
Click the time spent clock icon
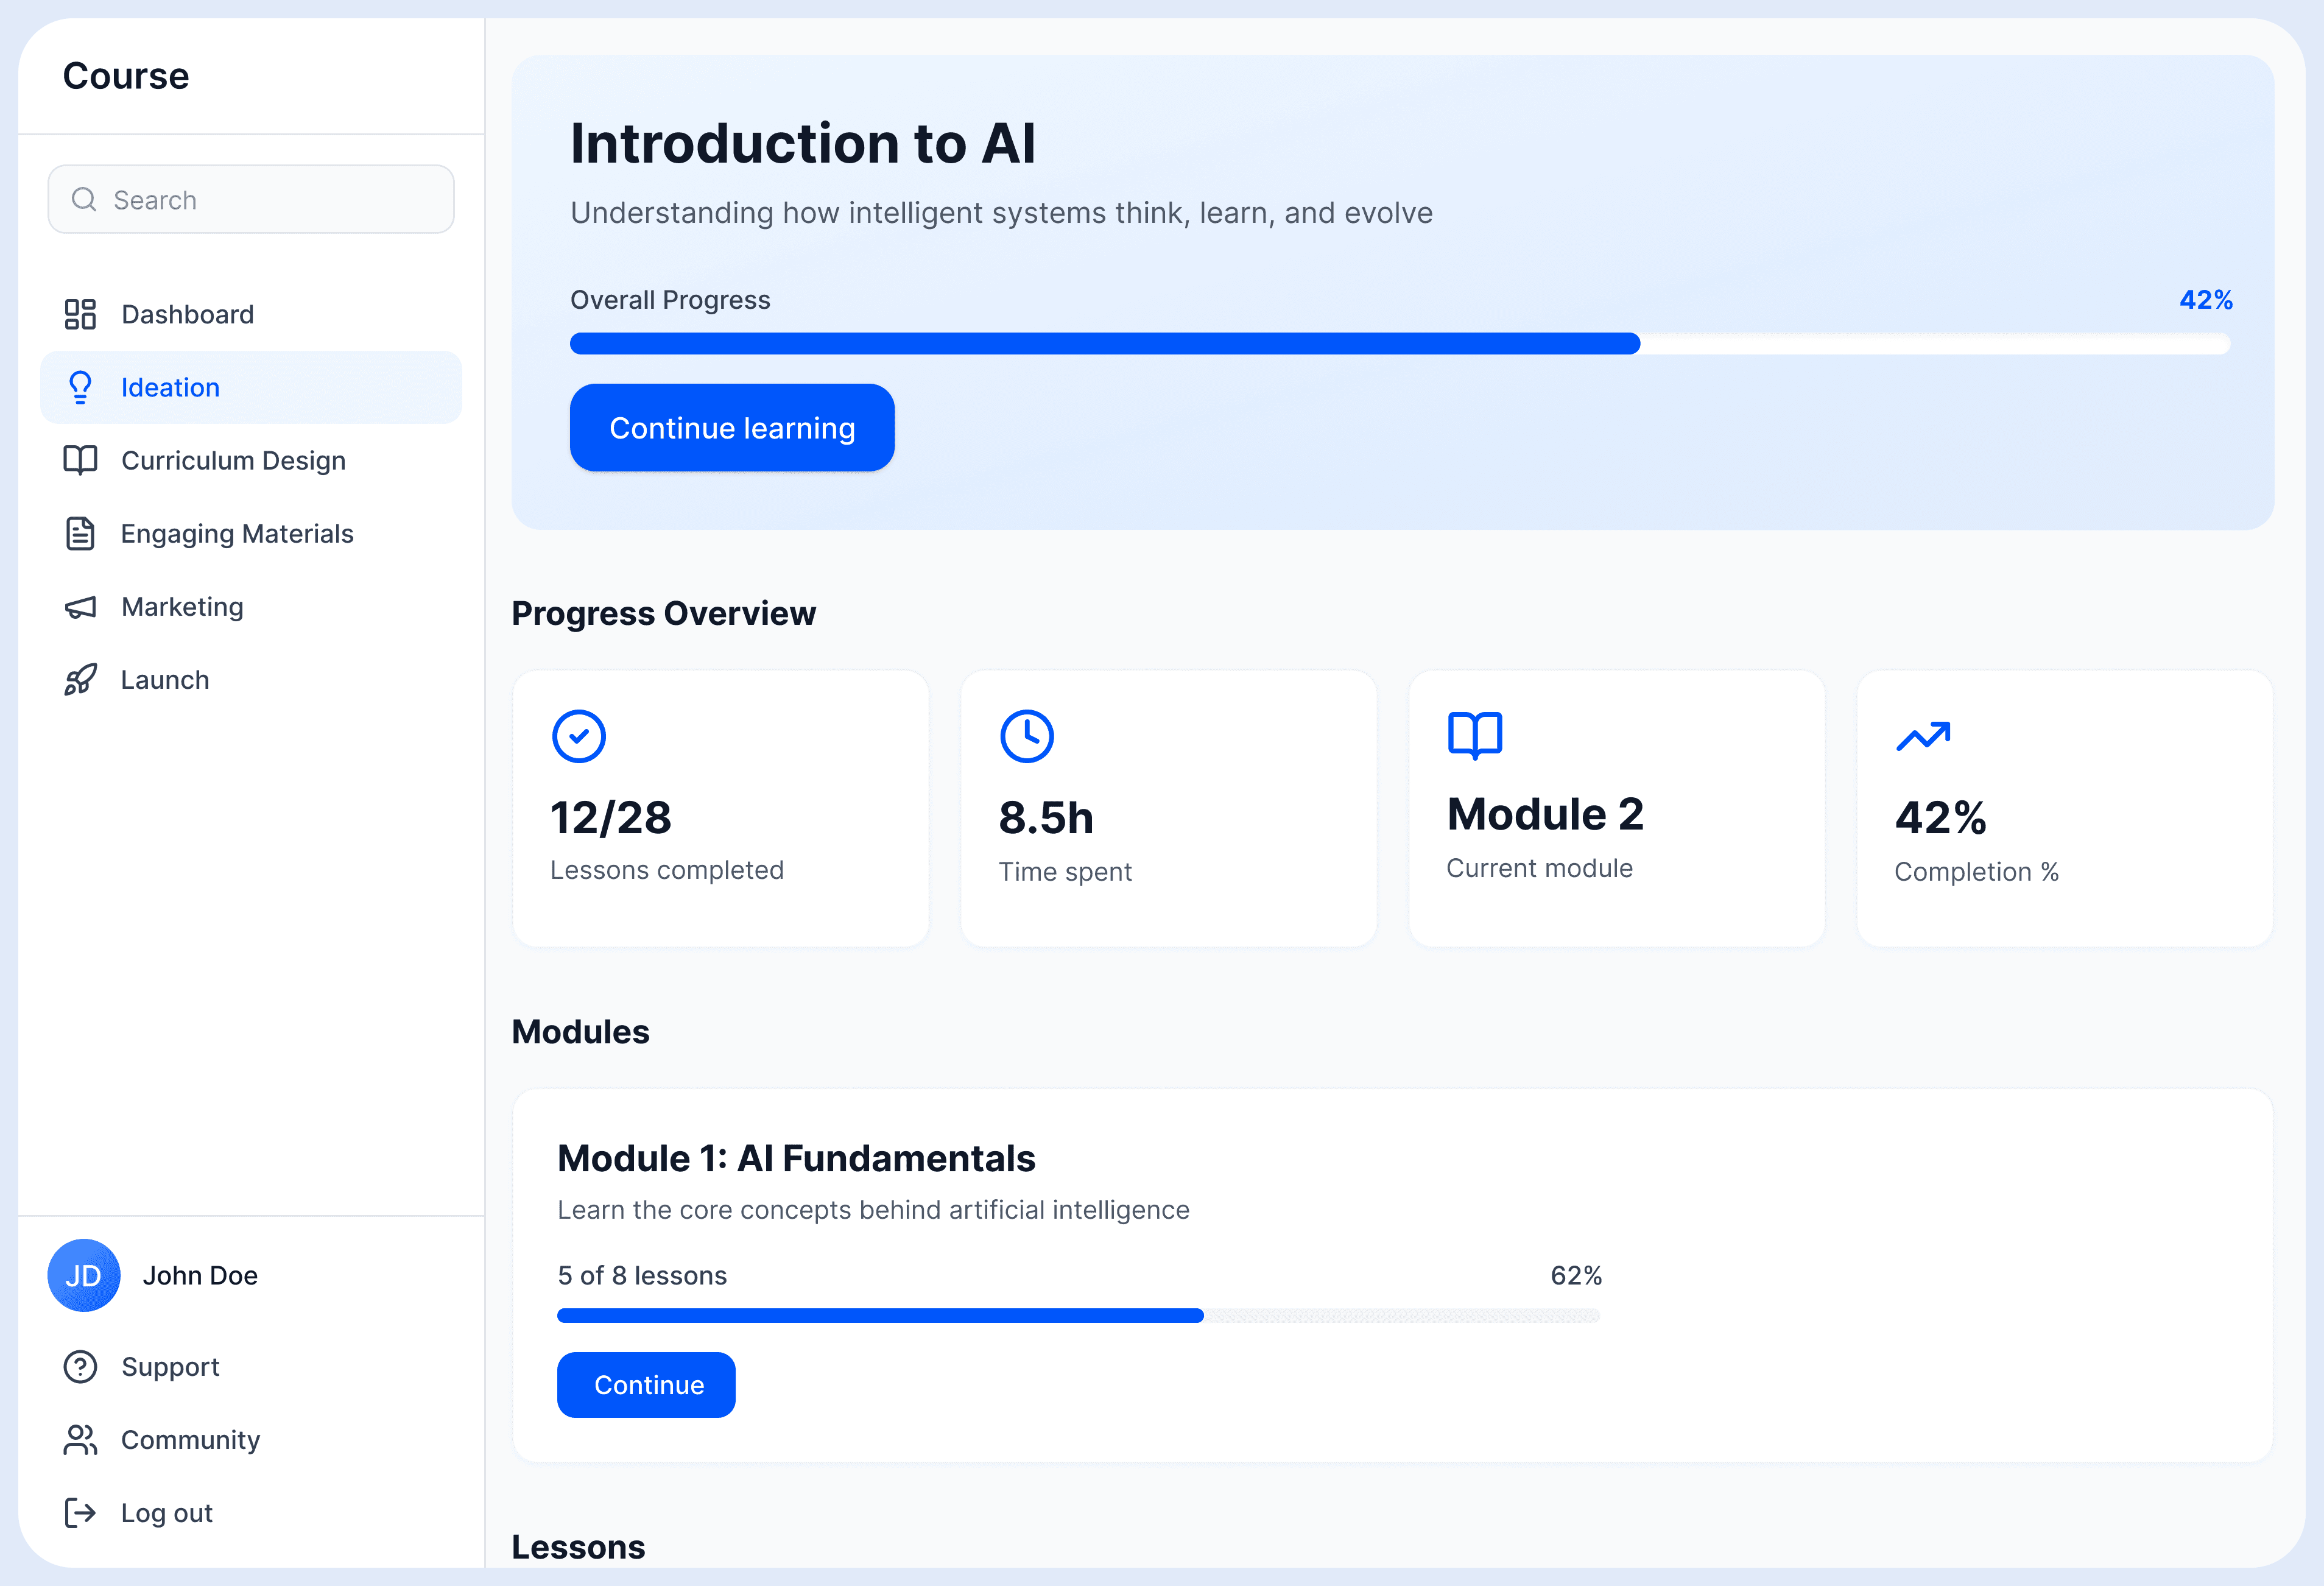(x=1027, y=736)
